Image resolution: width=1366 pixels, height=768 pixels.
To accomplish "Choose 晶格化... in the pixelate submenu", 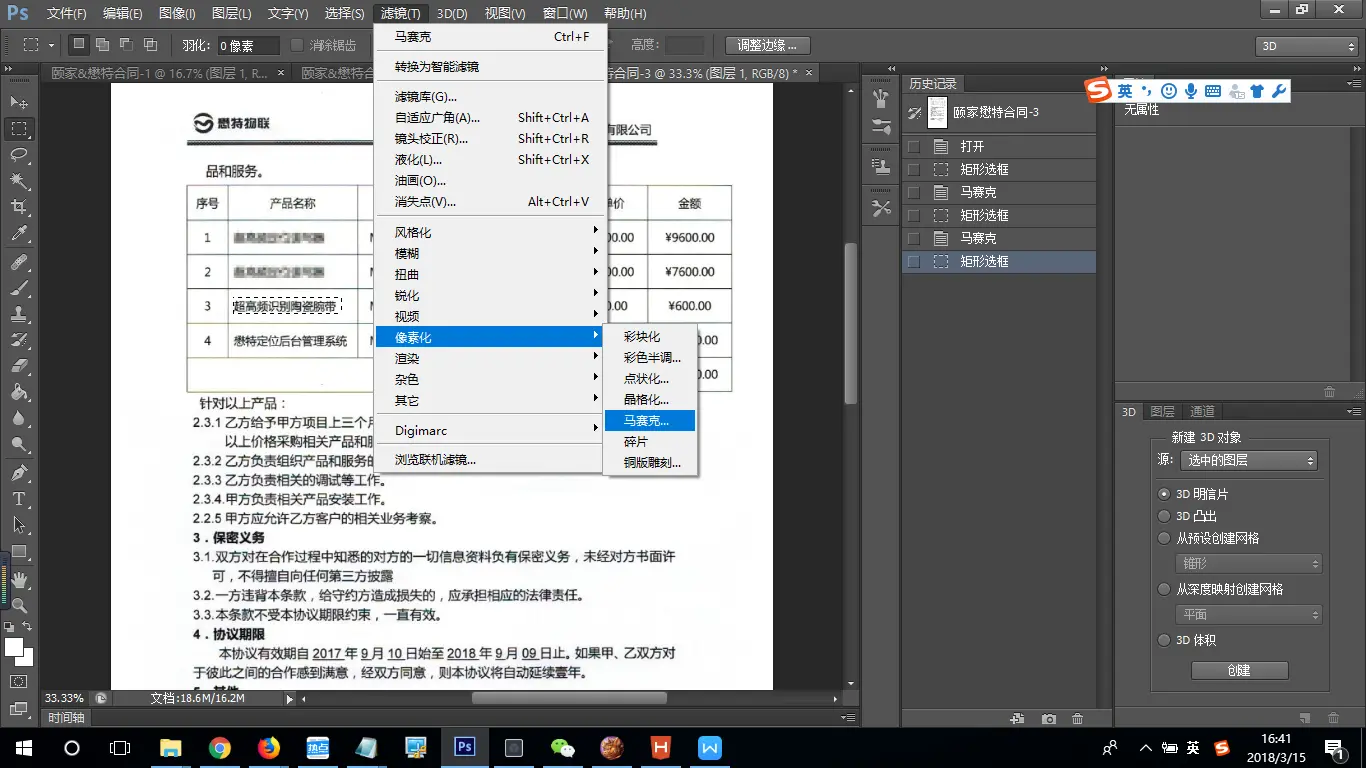I will [650, 400].
